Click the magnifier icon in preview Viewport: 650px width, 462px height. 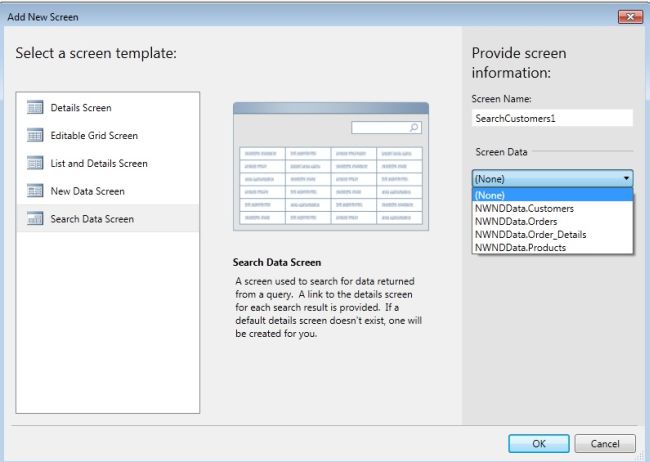point(414,127)
